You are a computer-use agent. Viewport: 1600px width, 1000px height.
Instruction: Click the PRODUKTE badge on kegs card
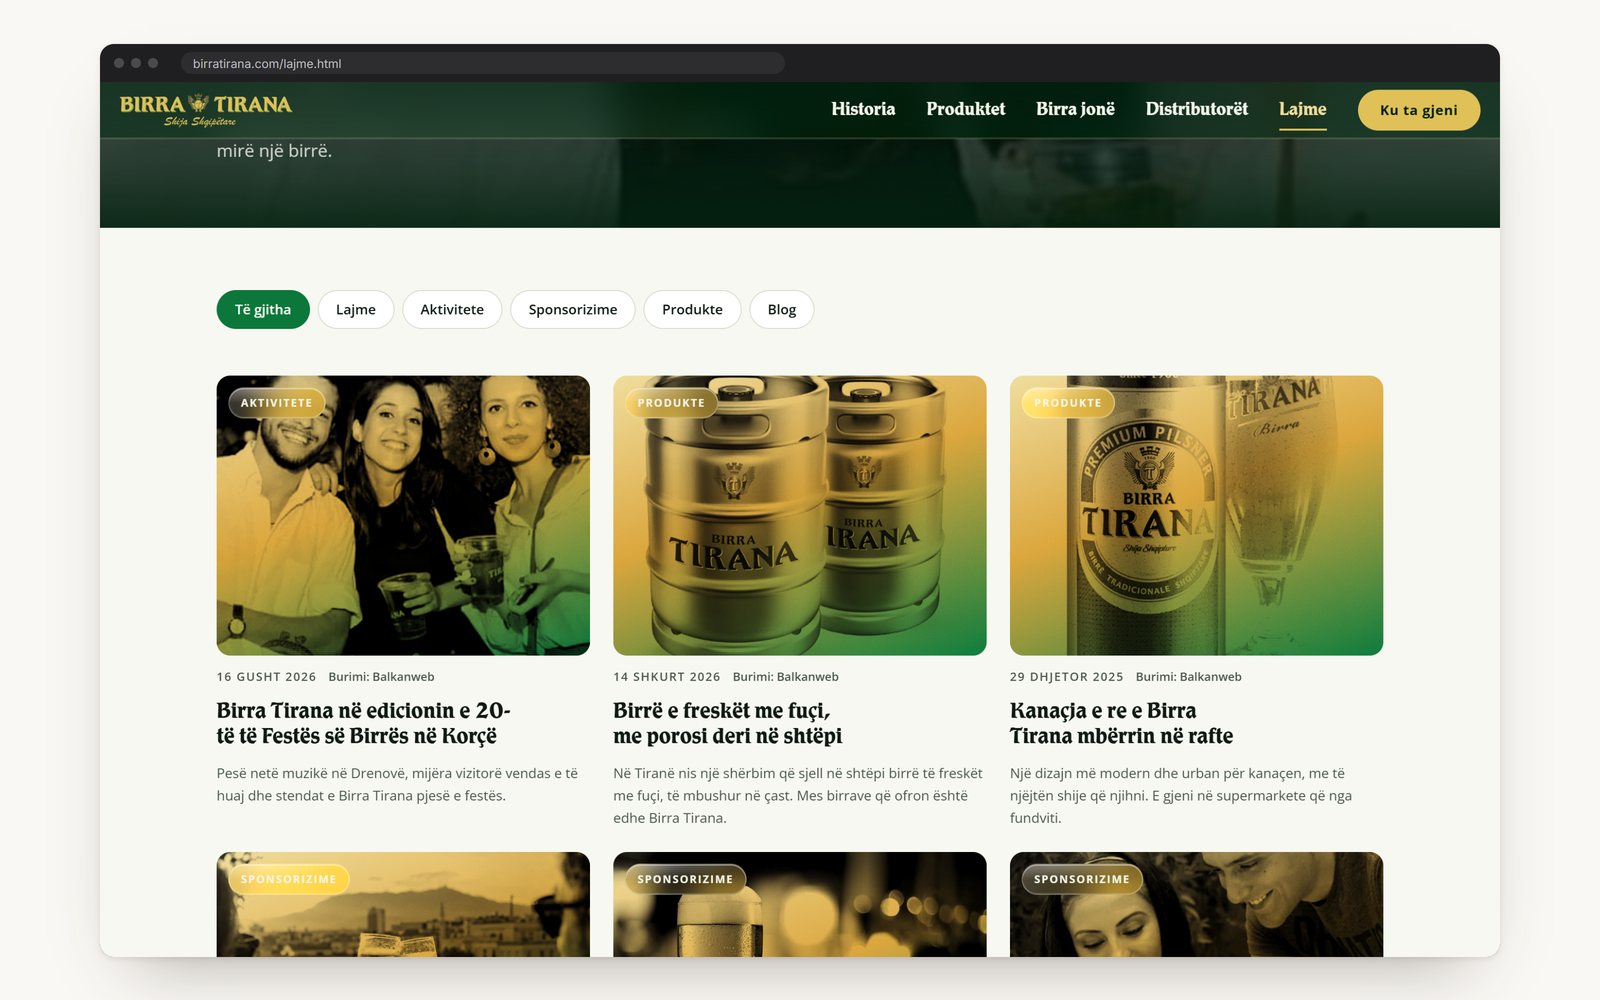[x=671, y=403]
